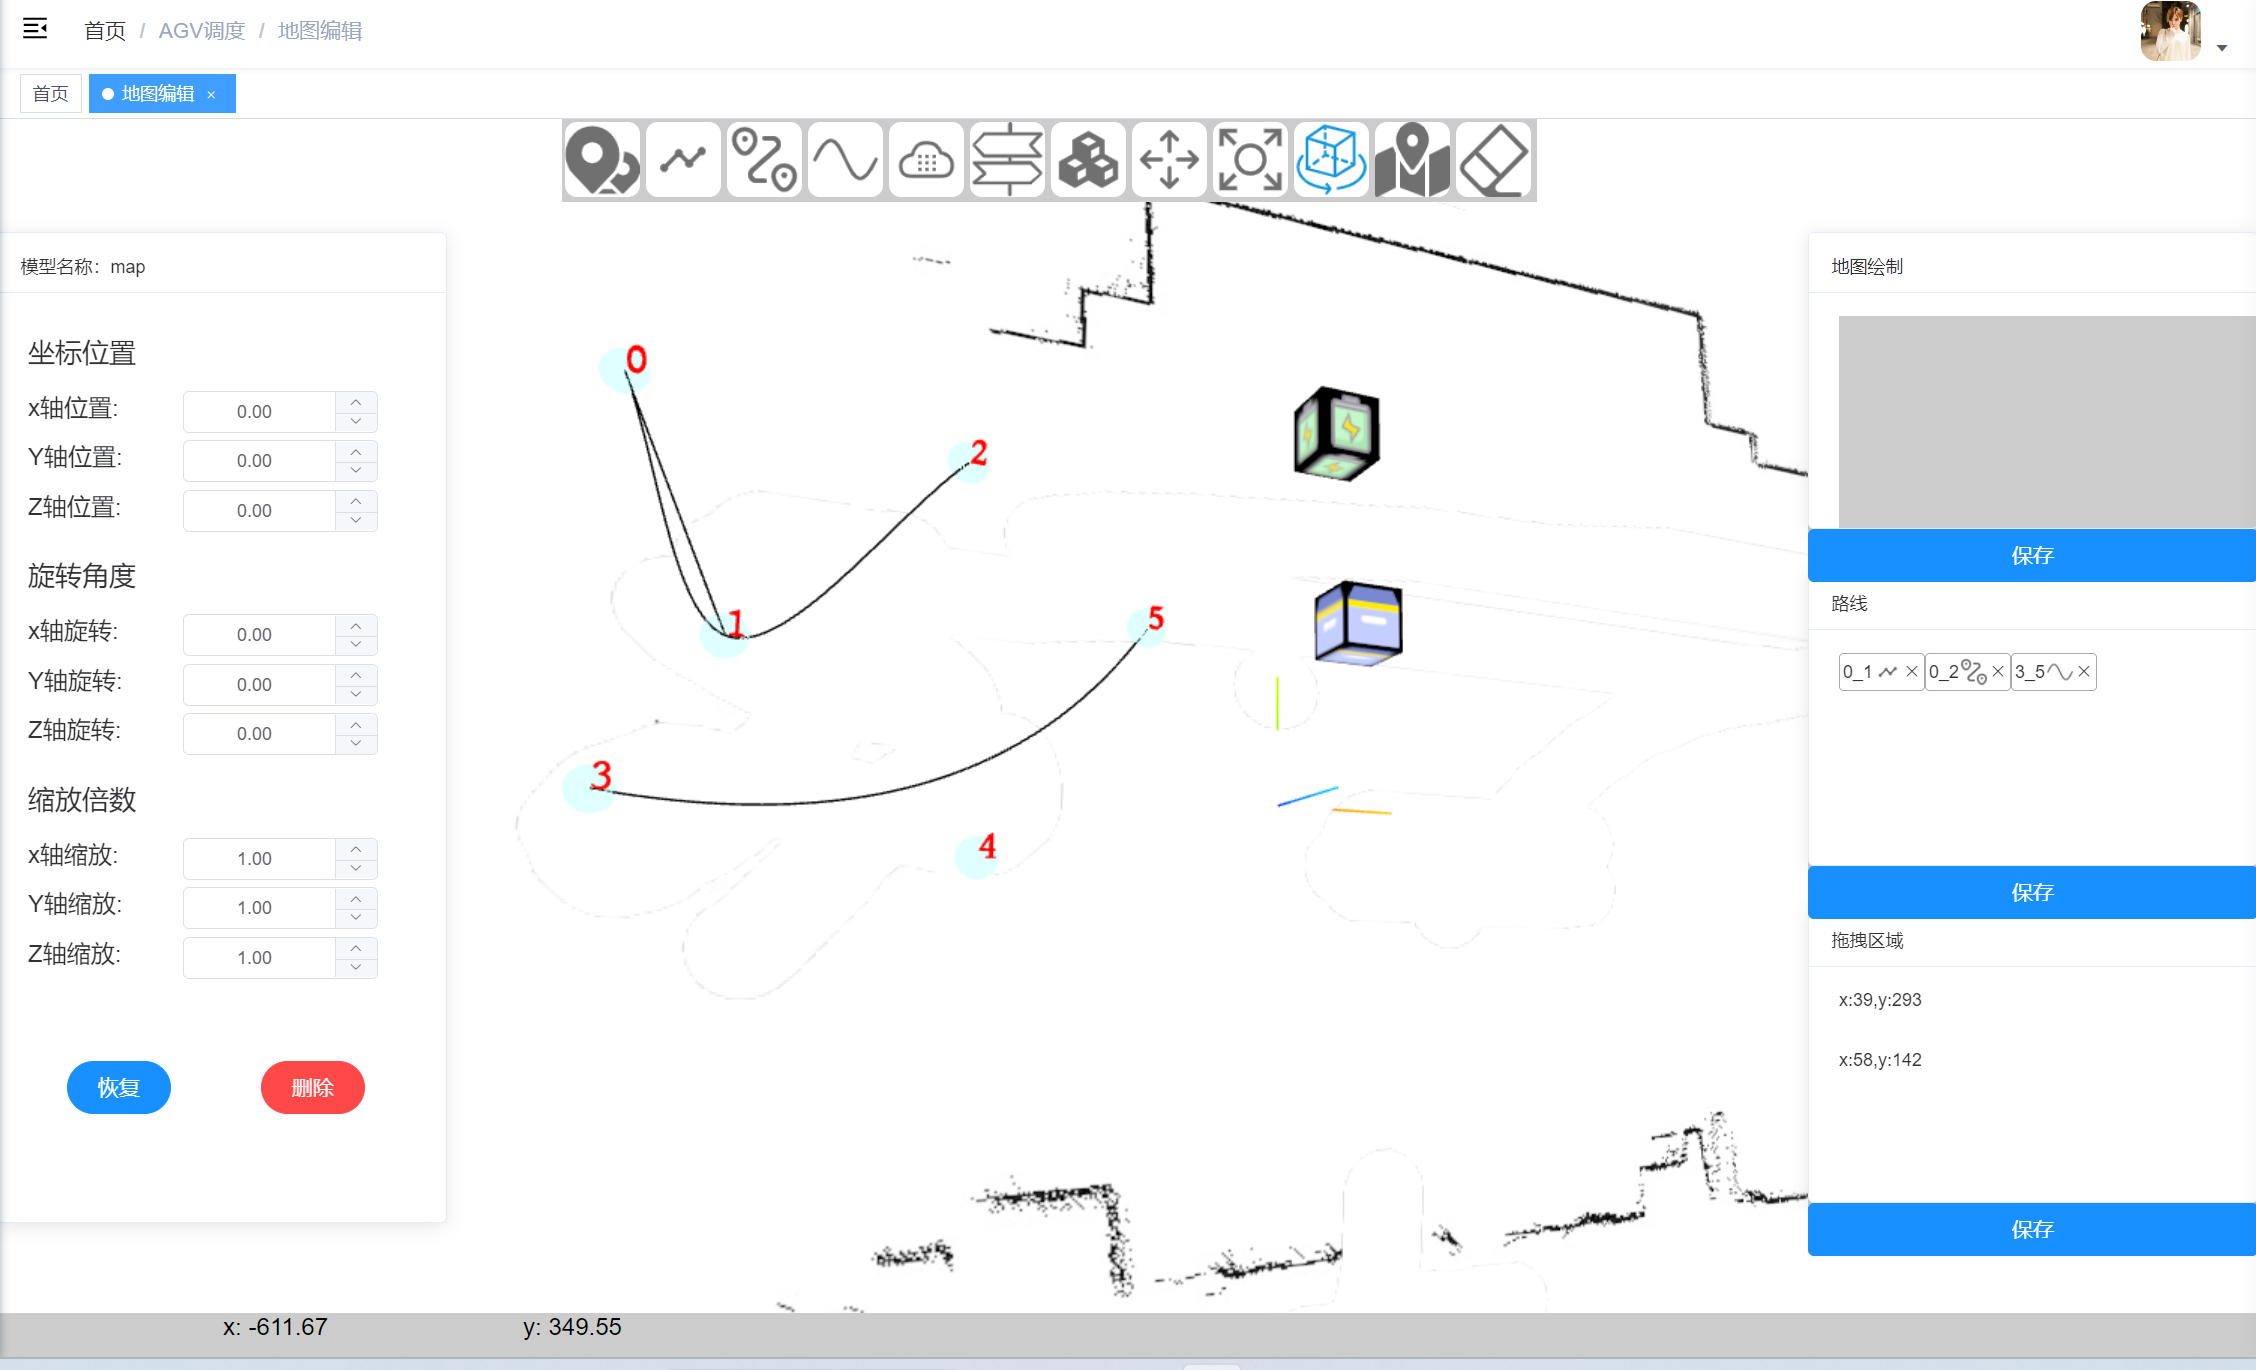Open the map marker tool
This screenshot has width=2256, height=1370.
(x=1412, y=160)
